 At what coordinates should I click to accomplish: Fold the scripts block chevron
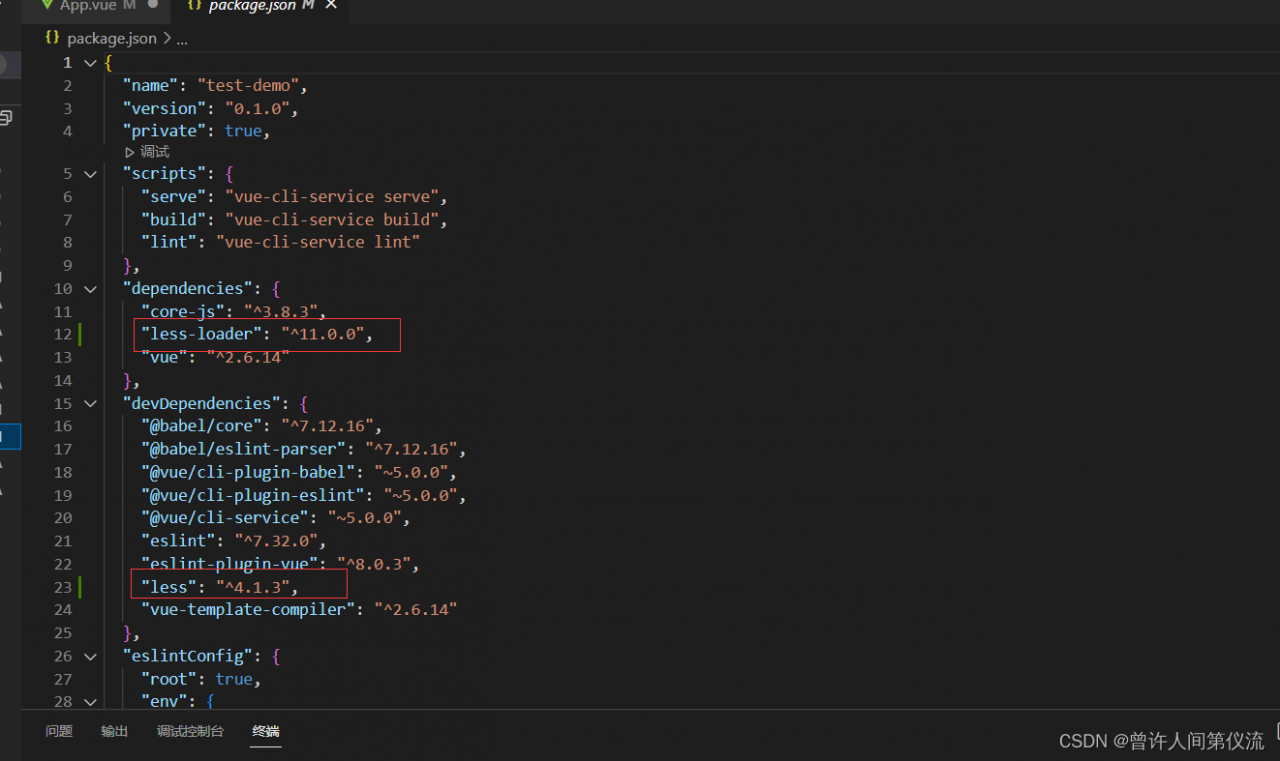(x=91, y=174)
